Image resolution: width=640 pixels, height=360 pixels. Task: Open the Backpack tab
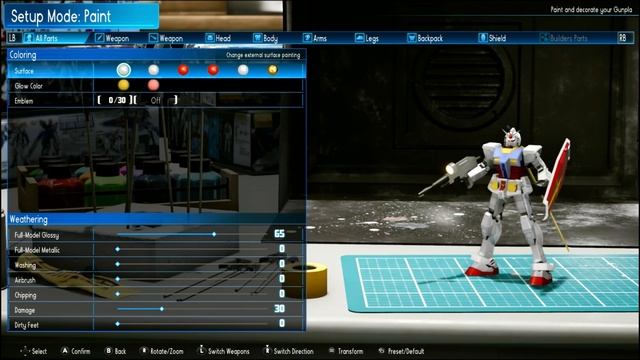tap(425, 38)
